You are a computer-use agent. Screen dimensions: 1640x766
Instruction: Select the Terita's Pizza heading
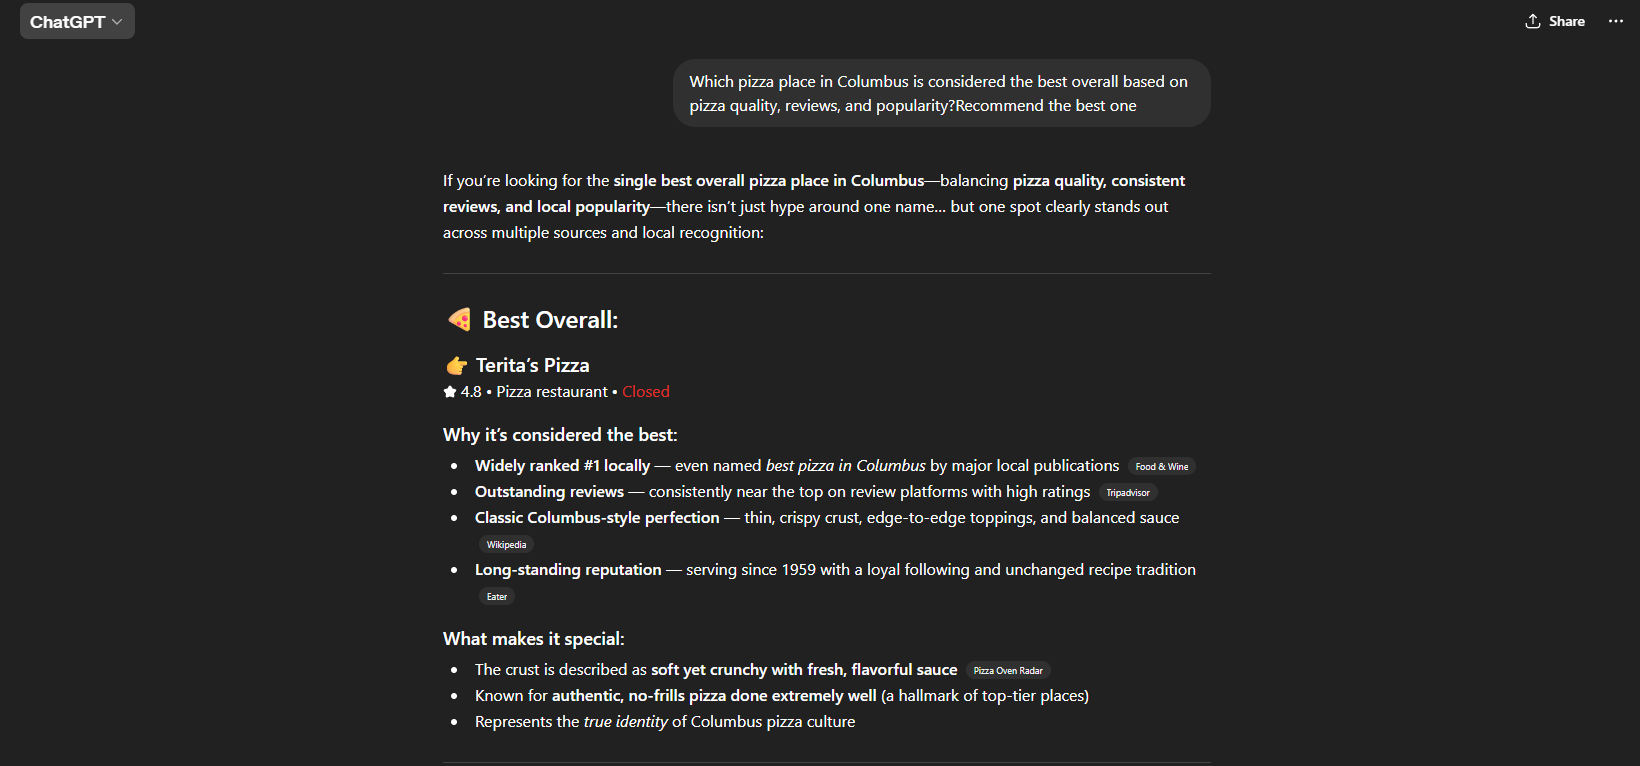532,365
